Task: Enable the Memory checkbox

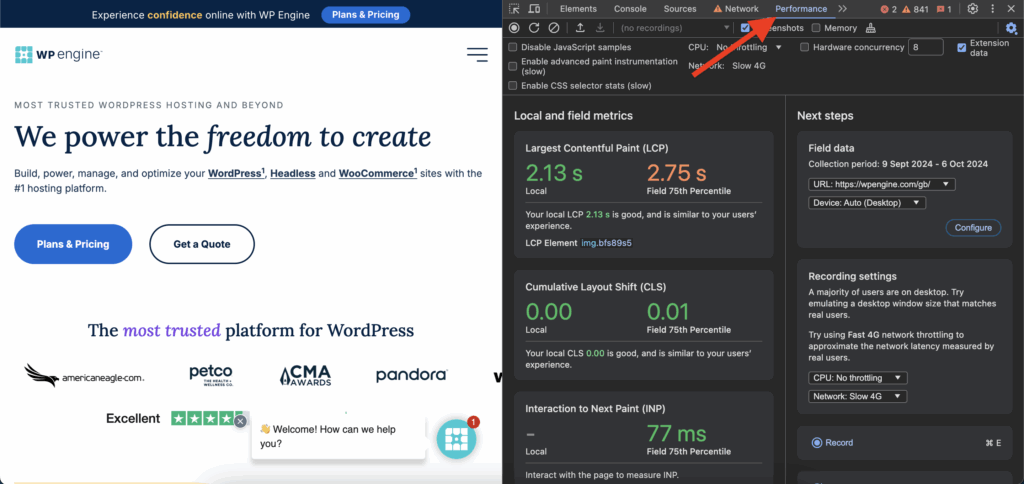Action: click(x=816, y=28)
